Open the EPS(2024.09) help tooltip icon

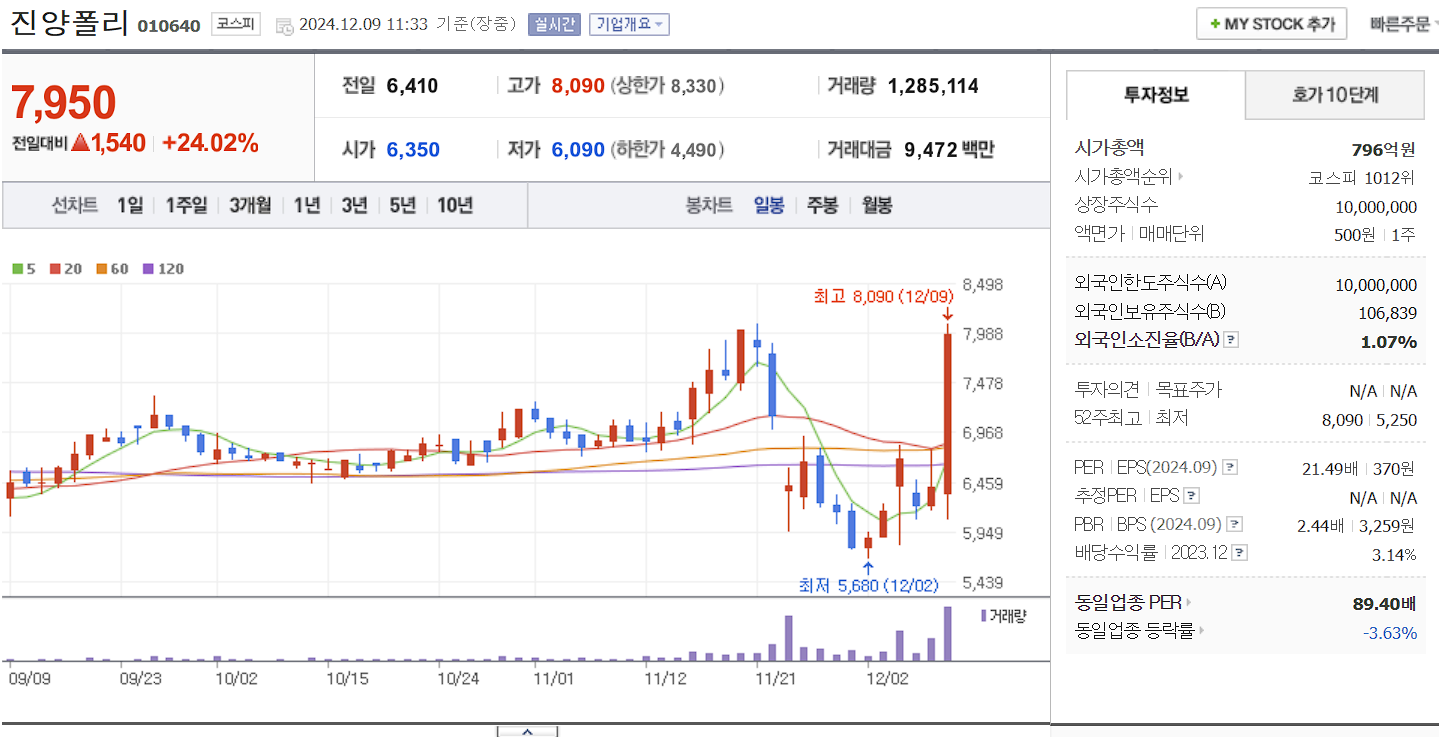(x=1229, y=467)
